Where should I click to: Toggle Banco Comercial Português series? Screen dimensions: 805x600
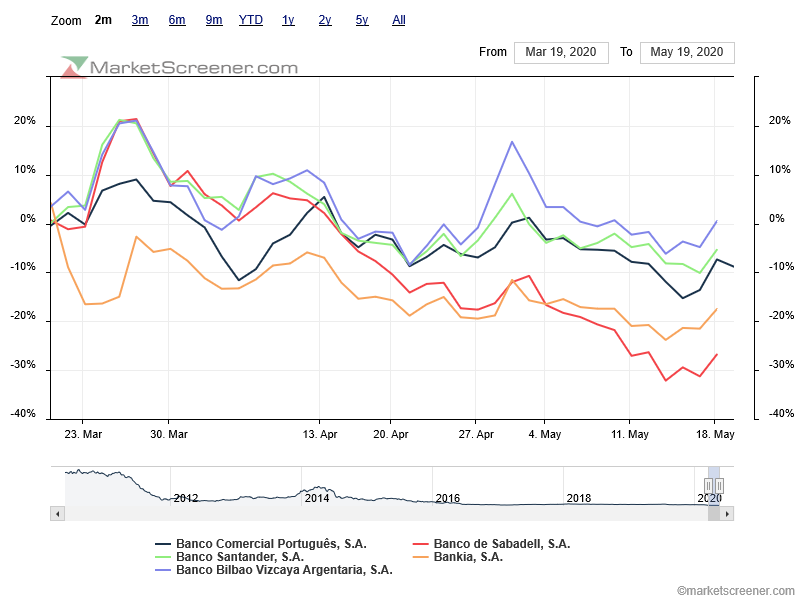261,544
